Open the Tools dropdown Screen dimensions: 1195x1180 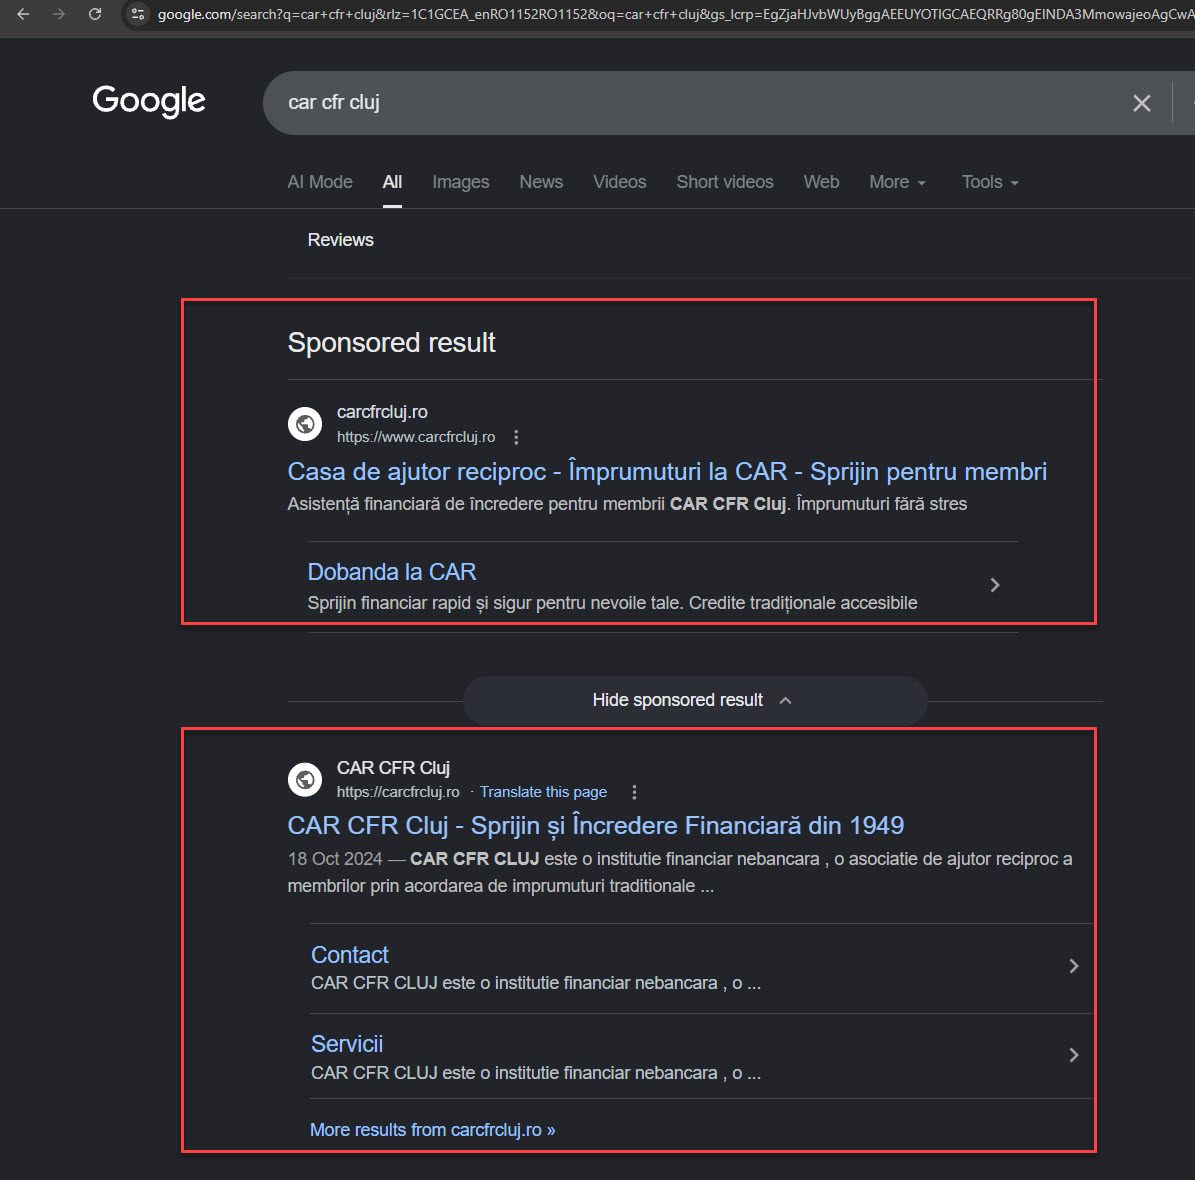[x=989, y=182]
